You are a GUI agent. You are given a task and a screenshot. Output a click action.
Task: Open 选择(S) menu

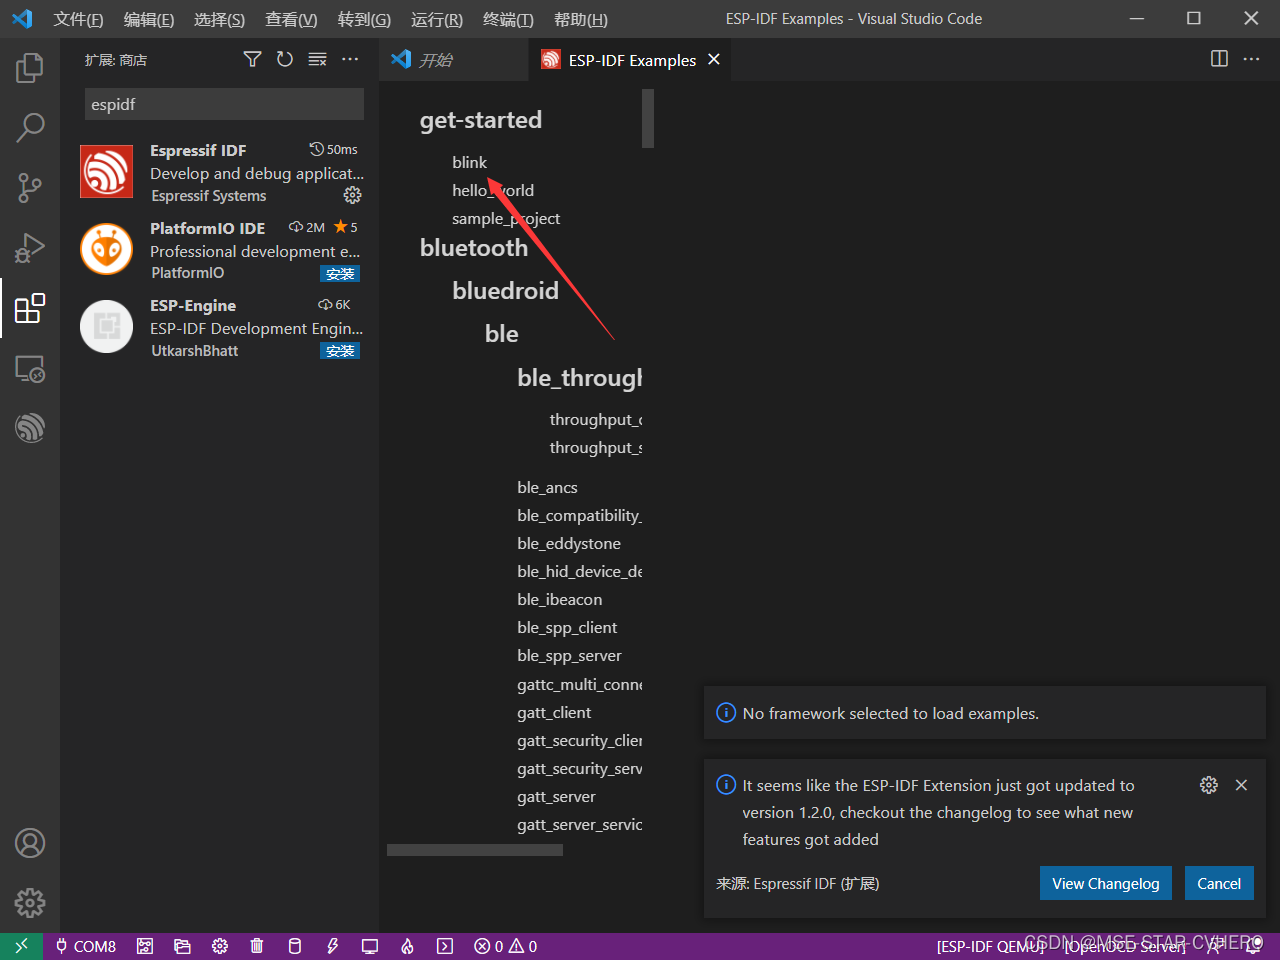(219, 19)
